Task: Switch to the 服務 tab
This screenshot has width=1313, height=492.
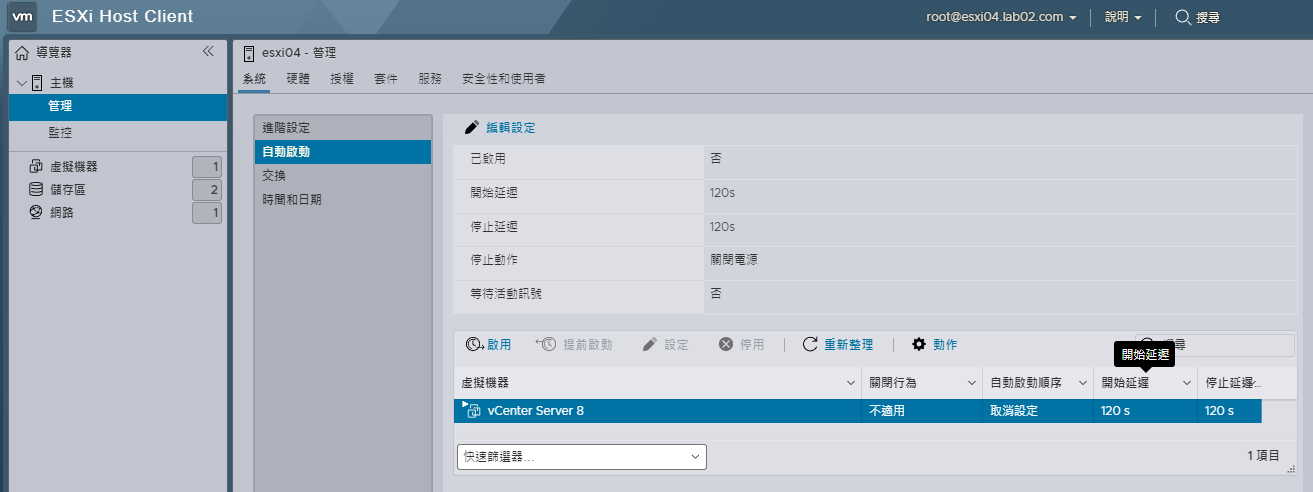Action: 430,78
